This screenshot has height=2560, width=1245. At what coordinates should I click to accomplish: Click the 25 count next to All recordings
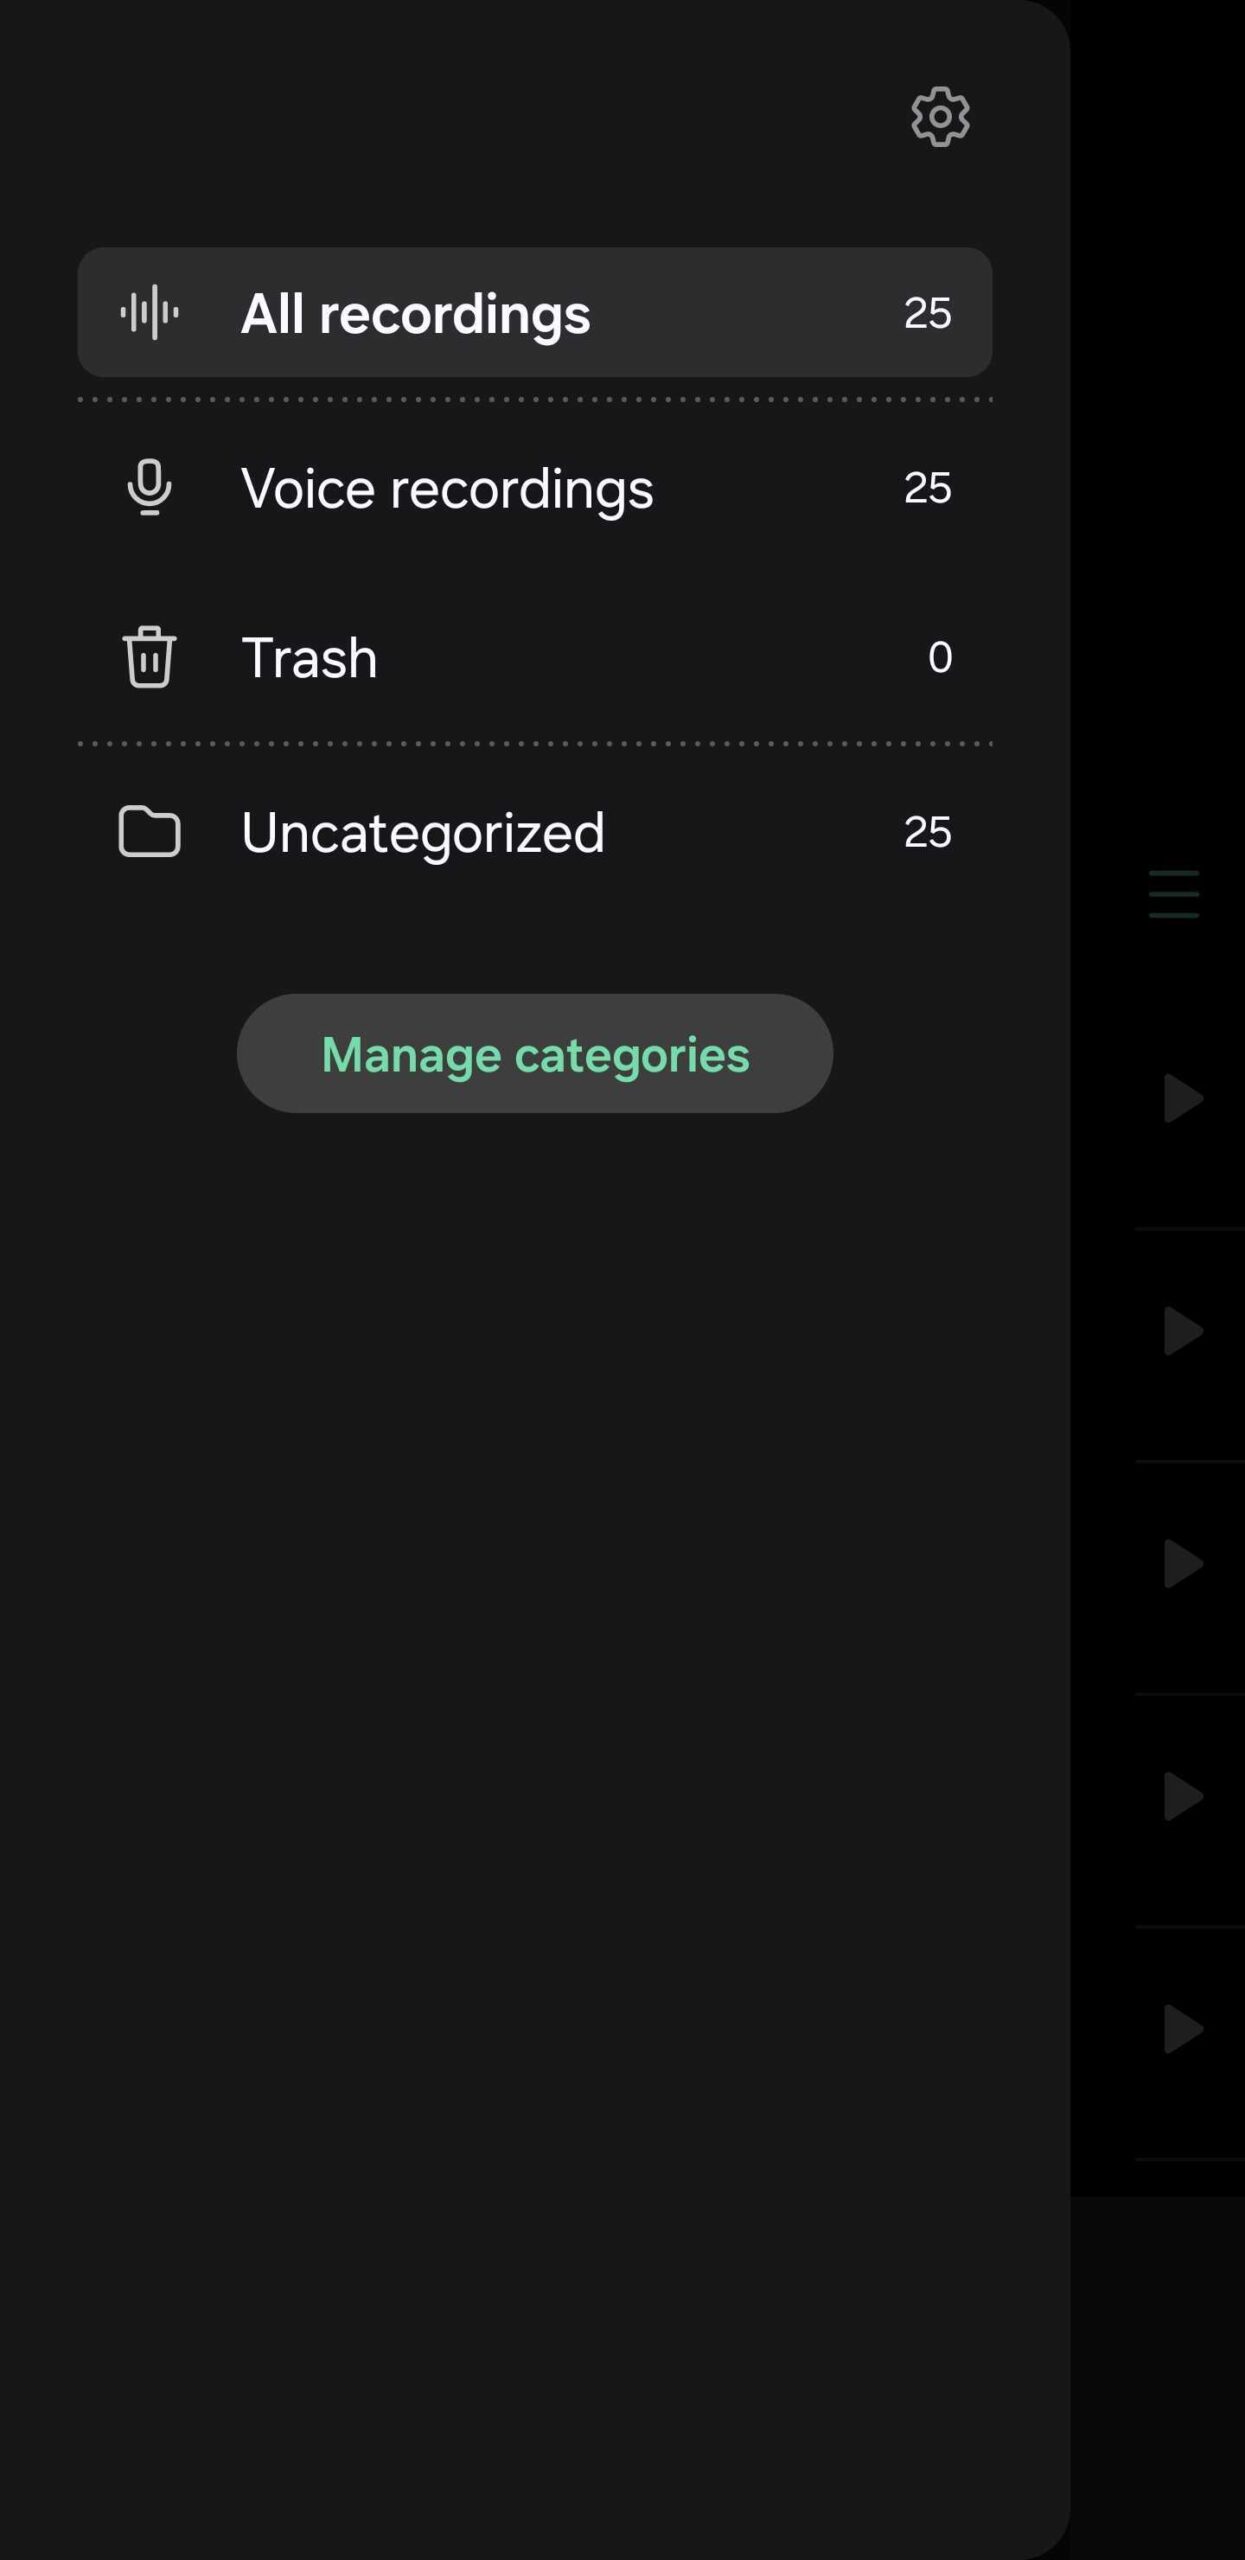[927, 313]
